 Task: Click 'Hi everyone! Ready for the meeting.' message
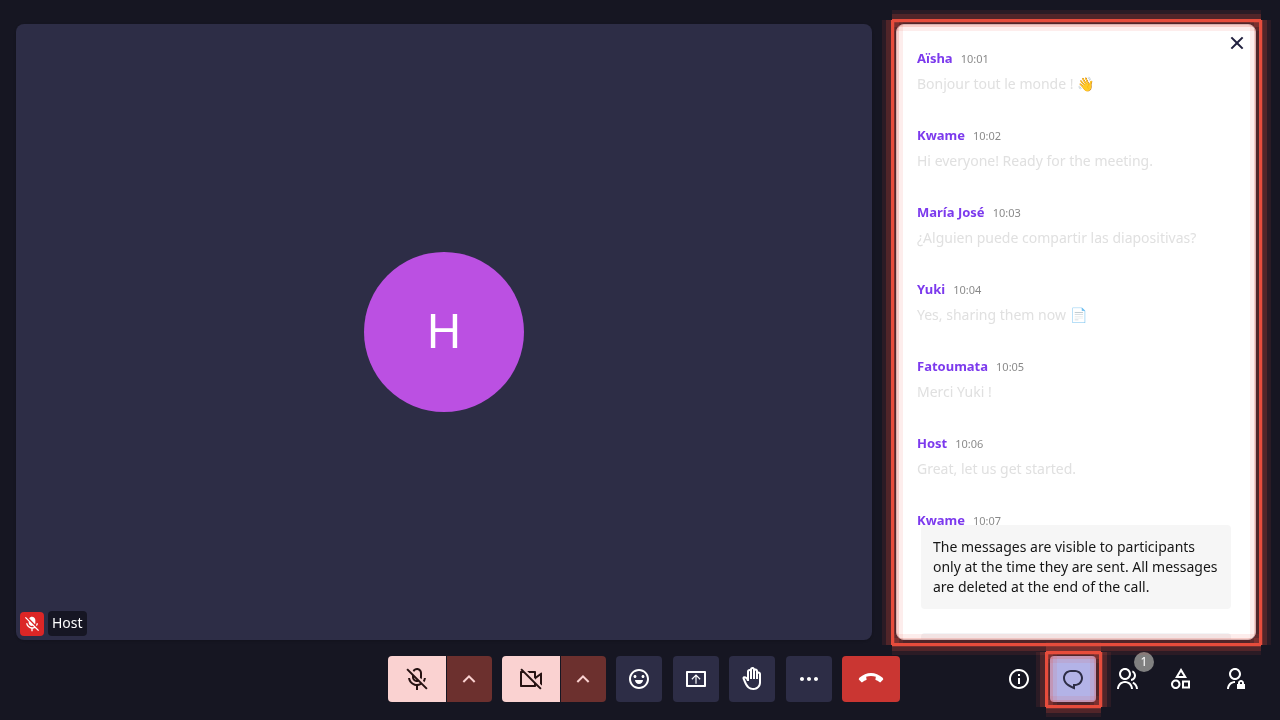(x=1035, y=161)
